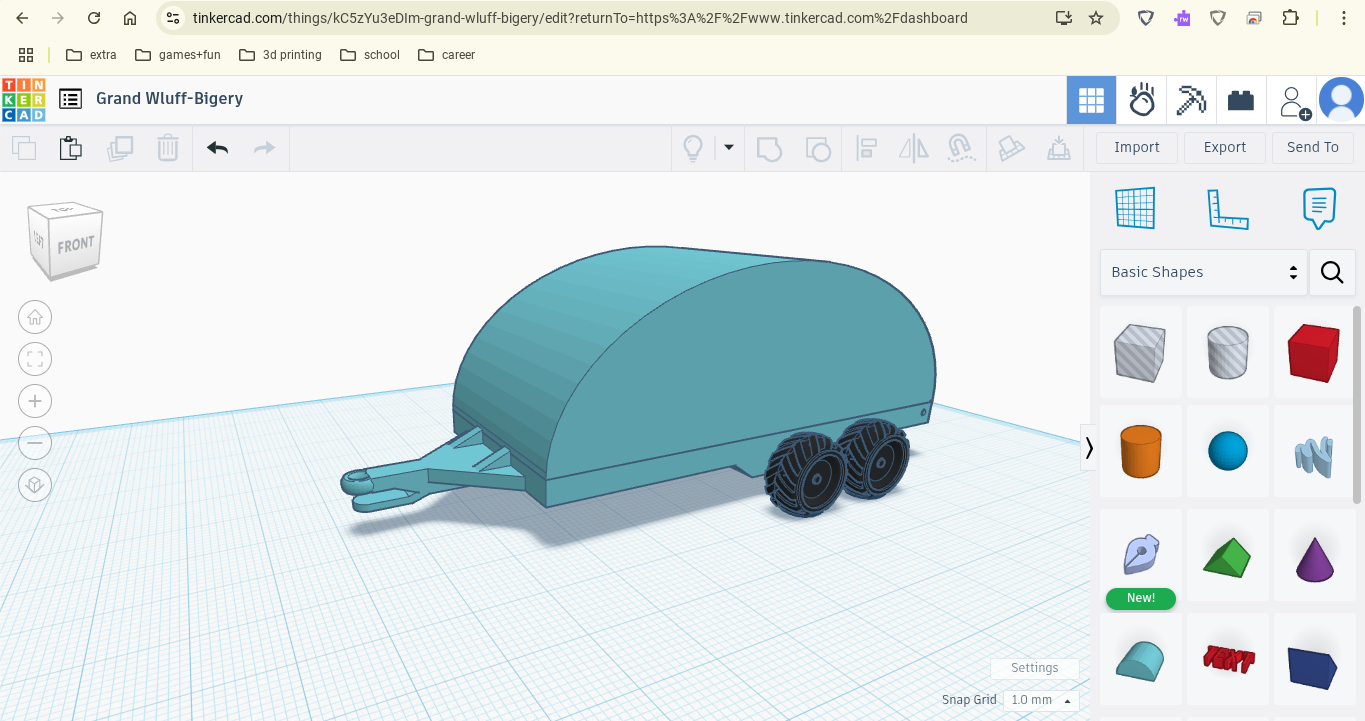Select the purple Cone shape

tap(1314, 556)
